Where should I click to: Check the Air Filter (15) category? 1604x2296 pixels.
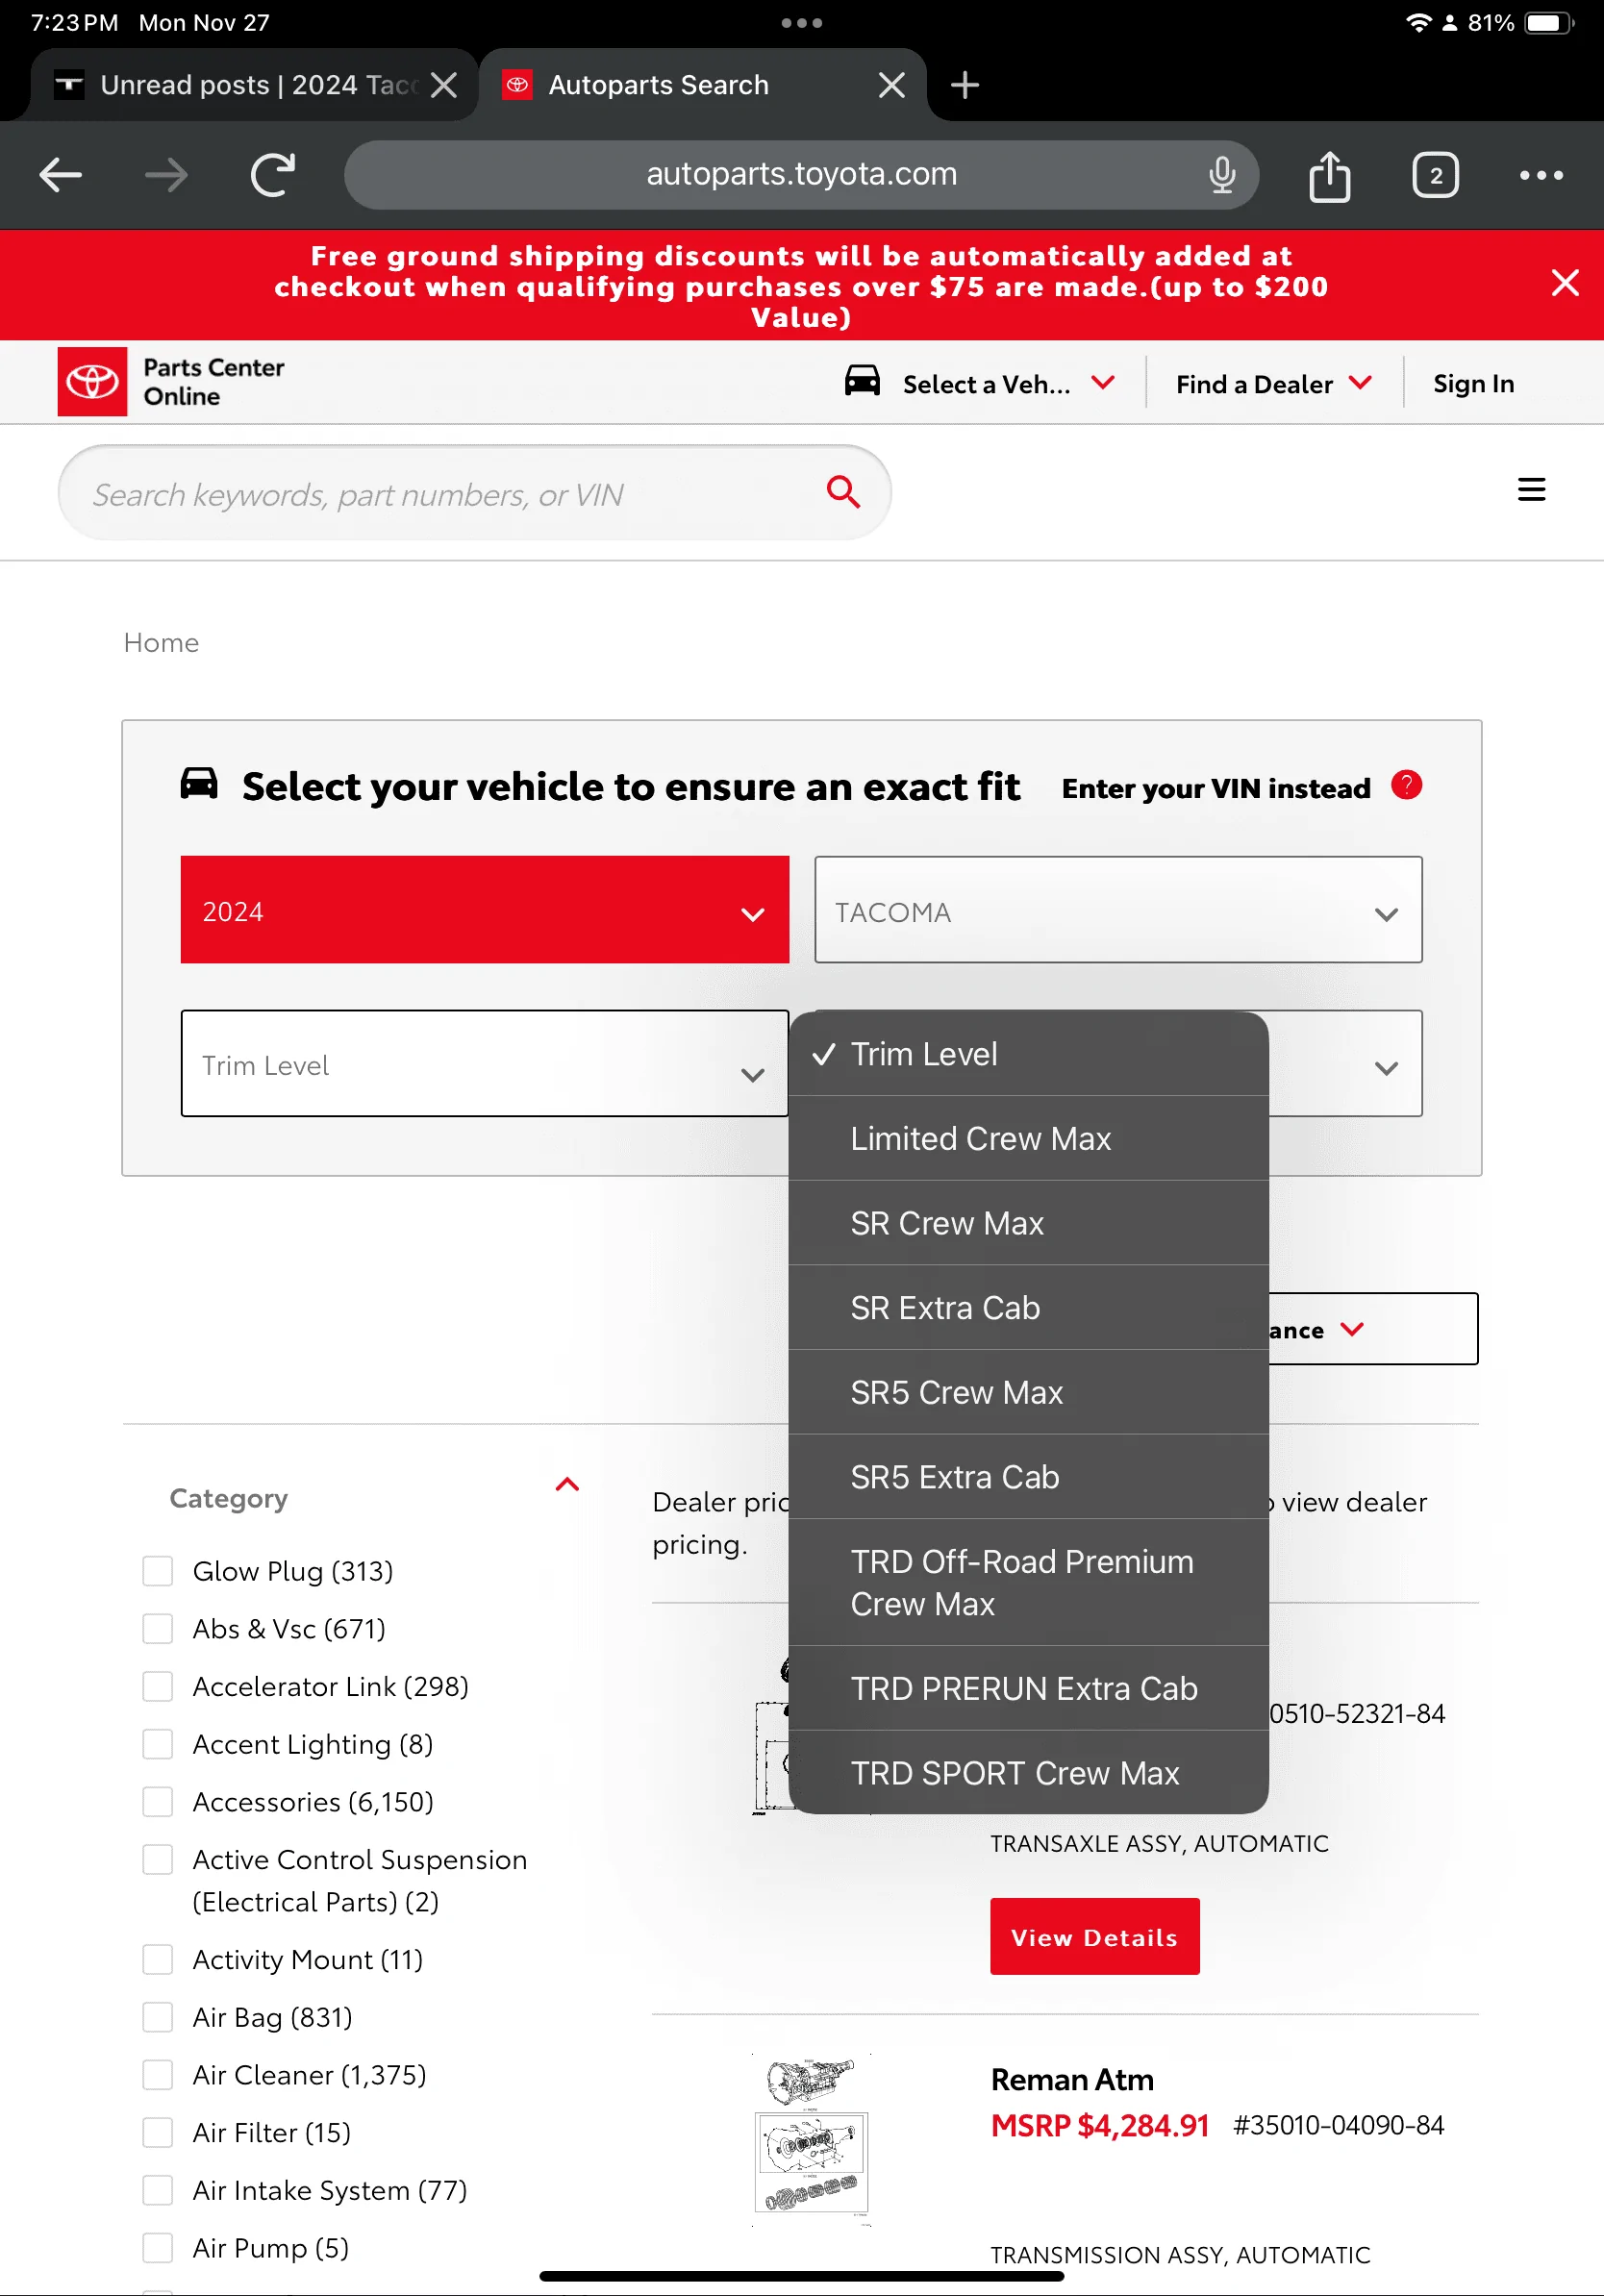click(158, 2133)
